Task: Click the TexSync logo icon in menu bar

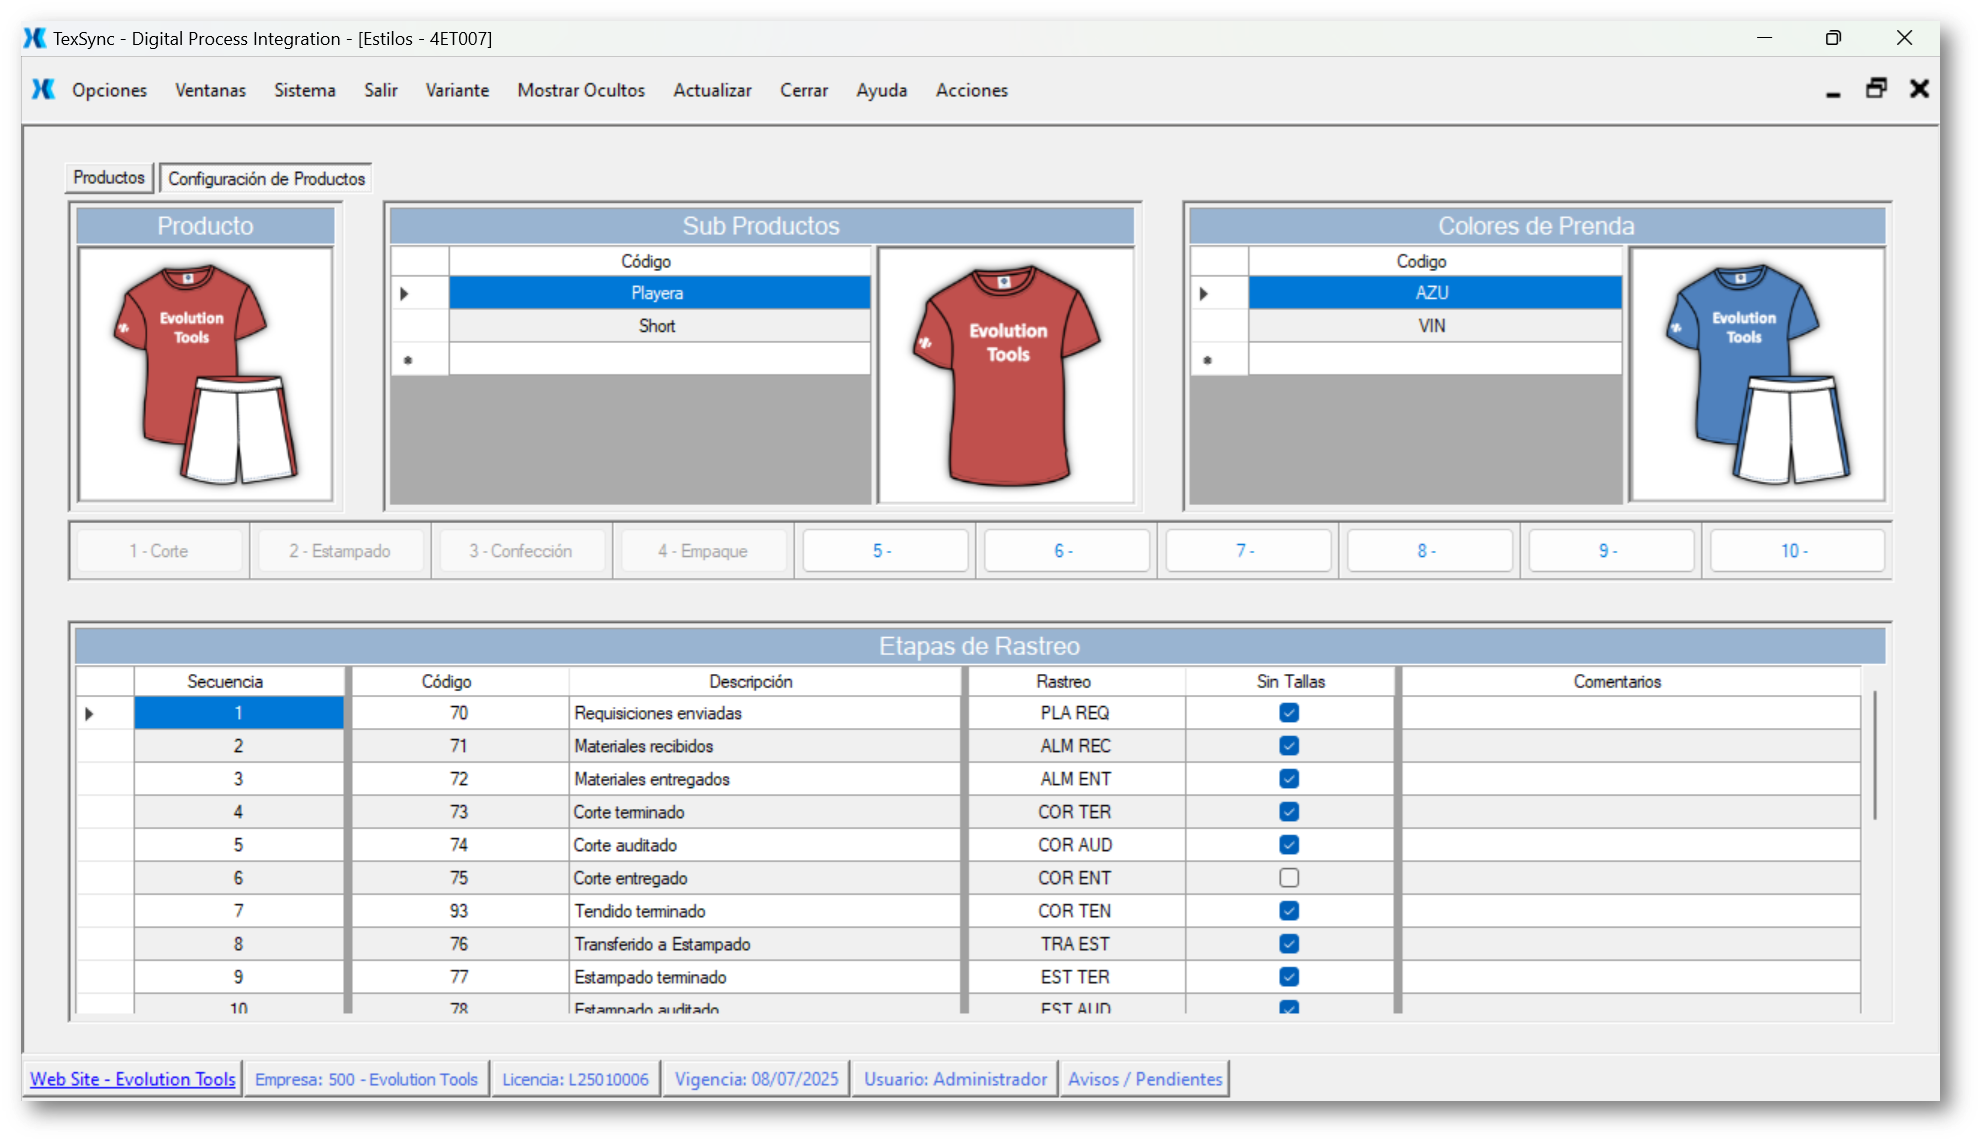Action: [43, 89]
